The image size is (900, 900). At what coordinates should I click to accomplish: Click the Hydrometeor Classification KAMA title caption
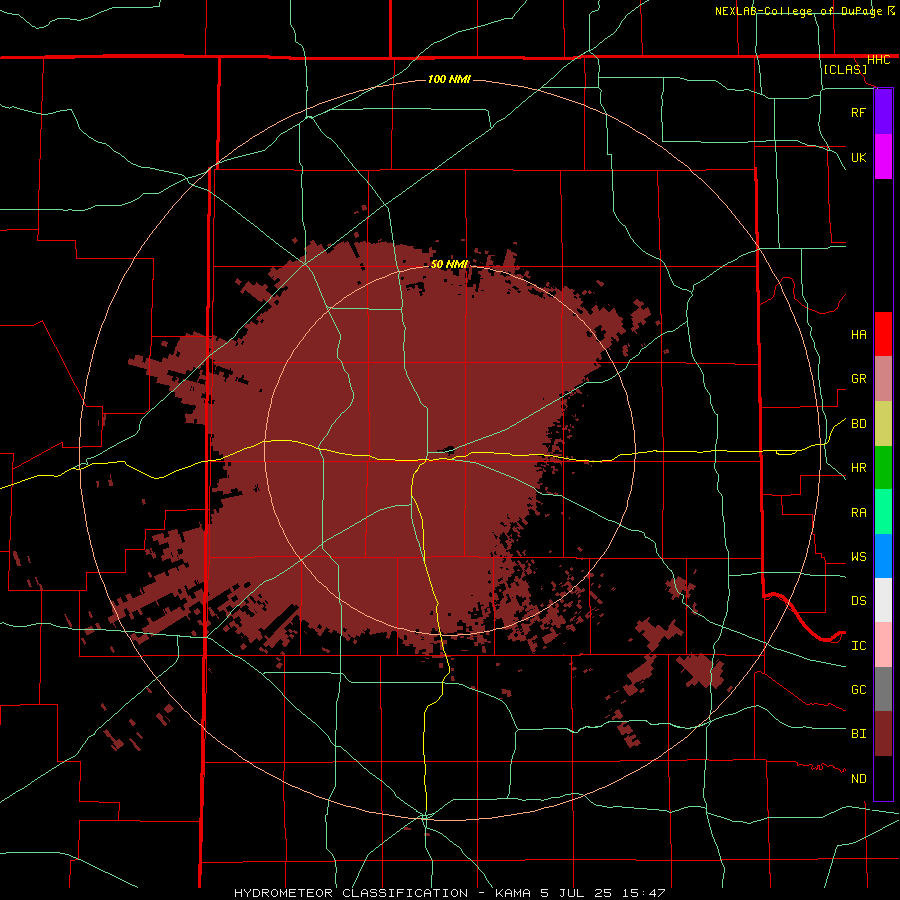pyautogui.click(x=449, y=893)
